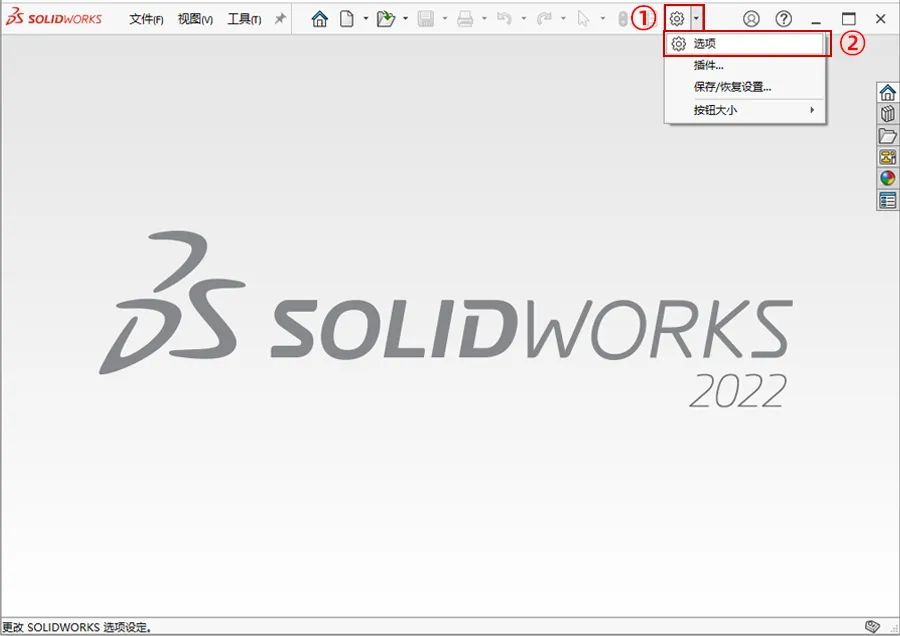
Task: Expand the Print dropdown arrow
Action: [x=484, y=18]
